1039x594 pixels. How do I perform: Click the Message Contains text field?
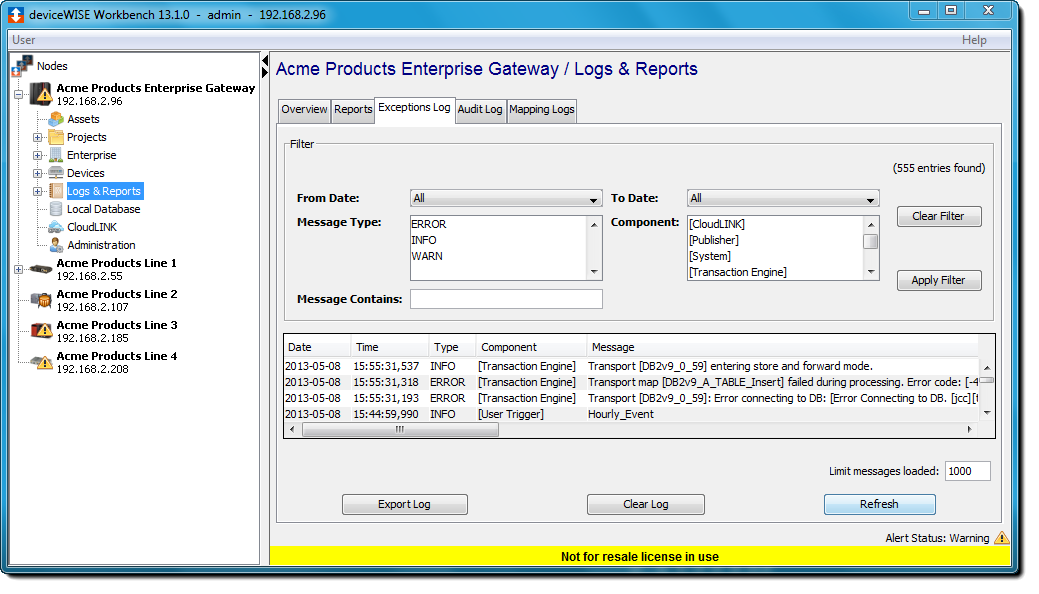pos(506,299)
